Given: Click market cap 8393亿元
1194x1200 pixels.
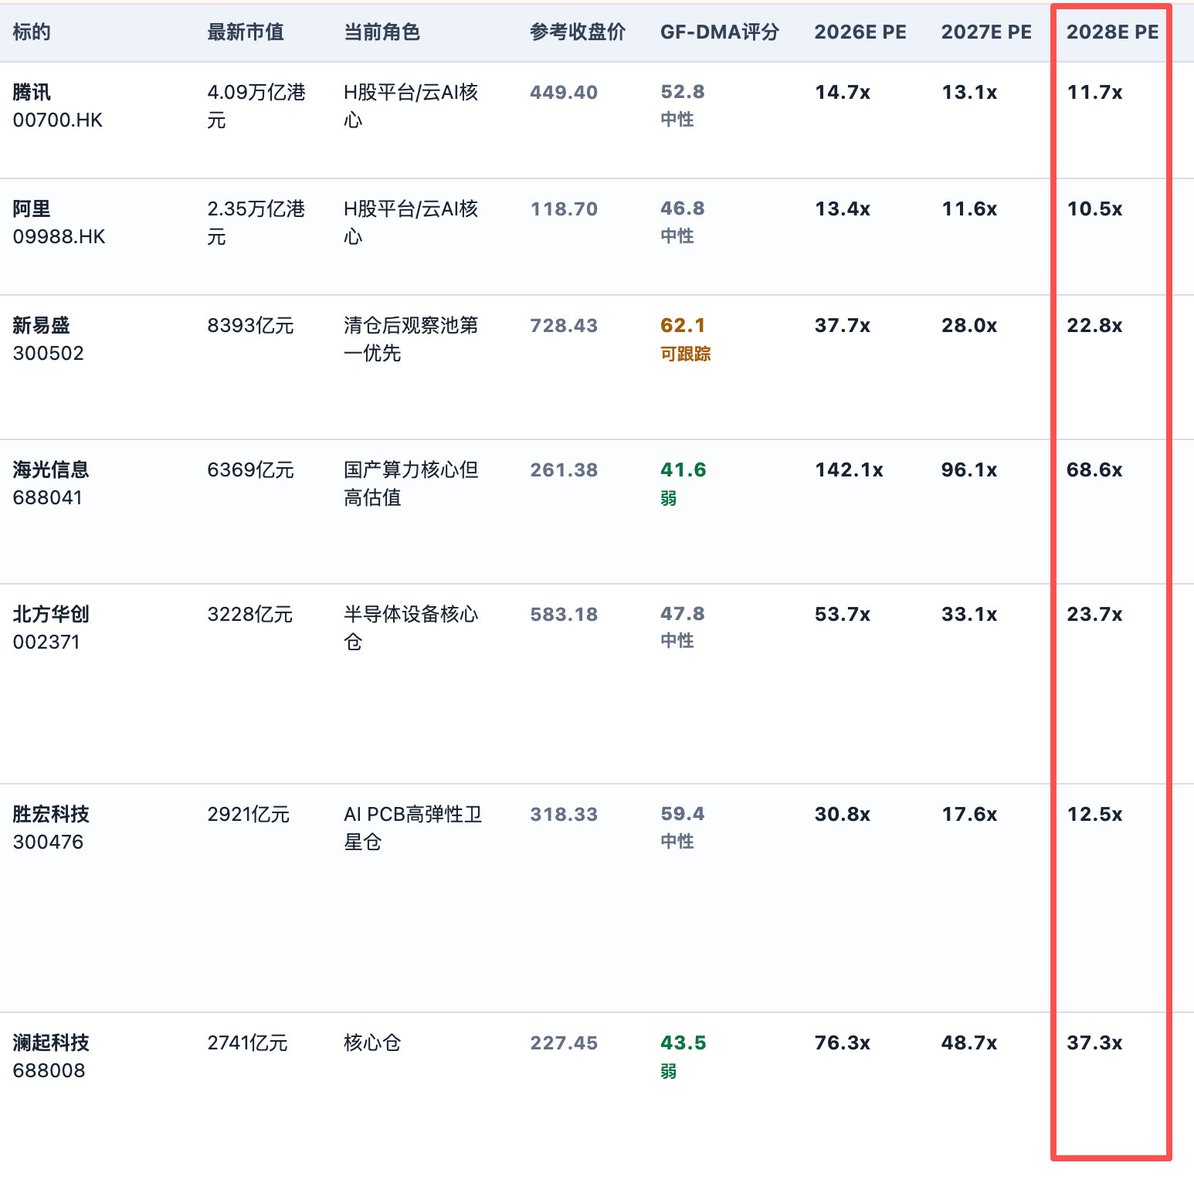Looking at the screenshot, I should (250, 325).
